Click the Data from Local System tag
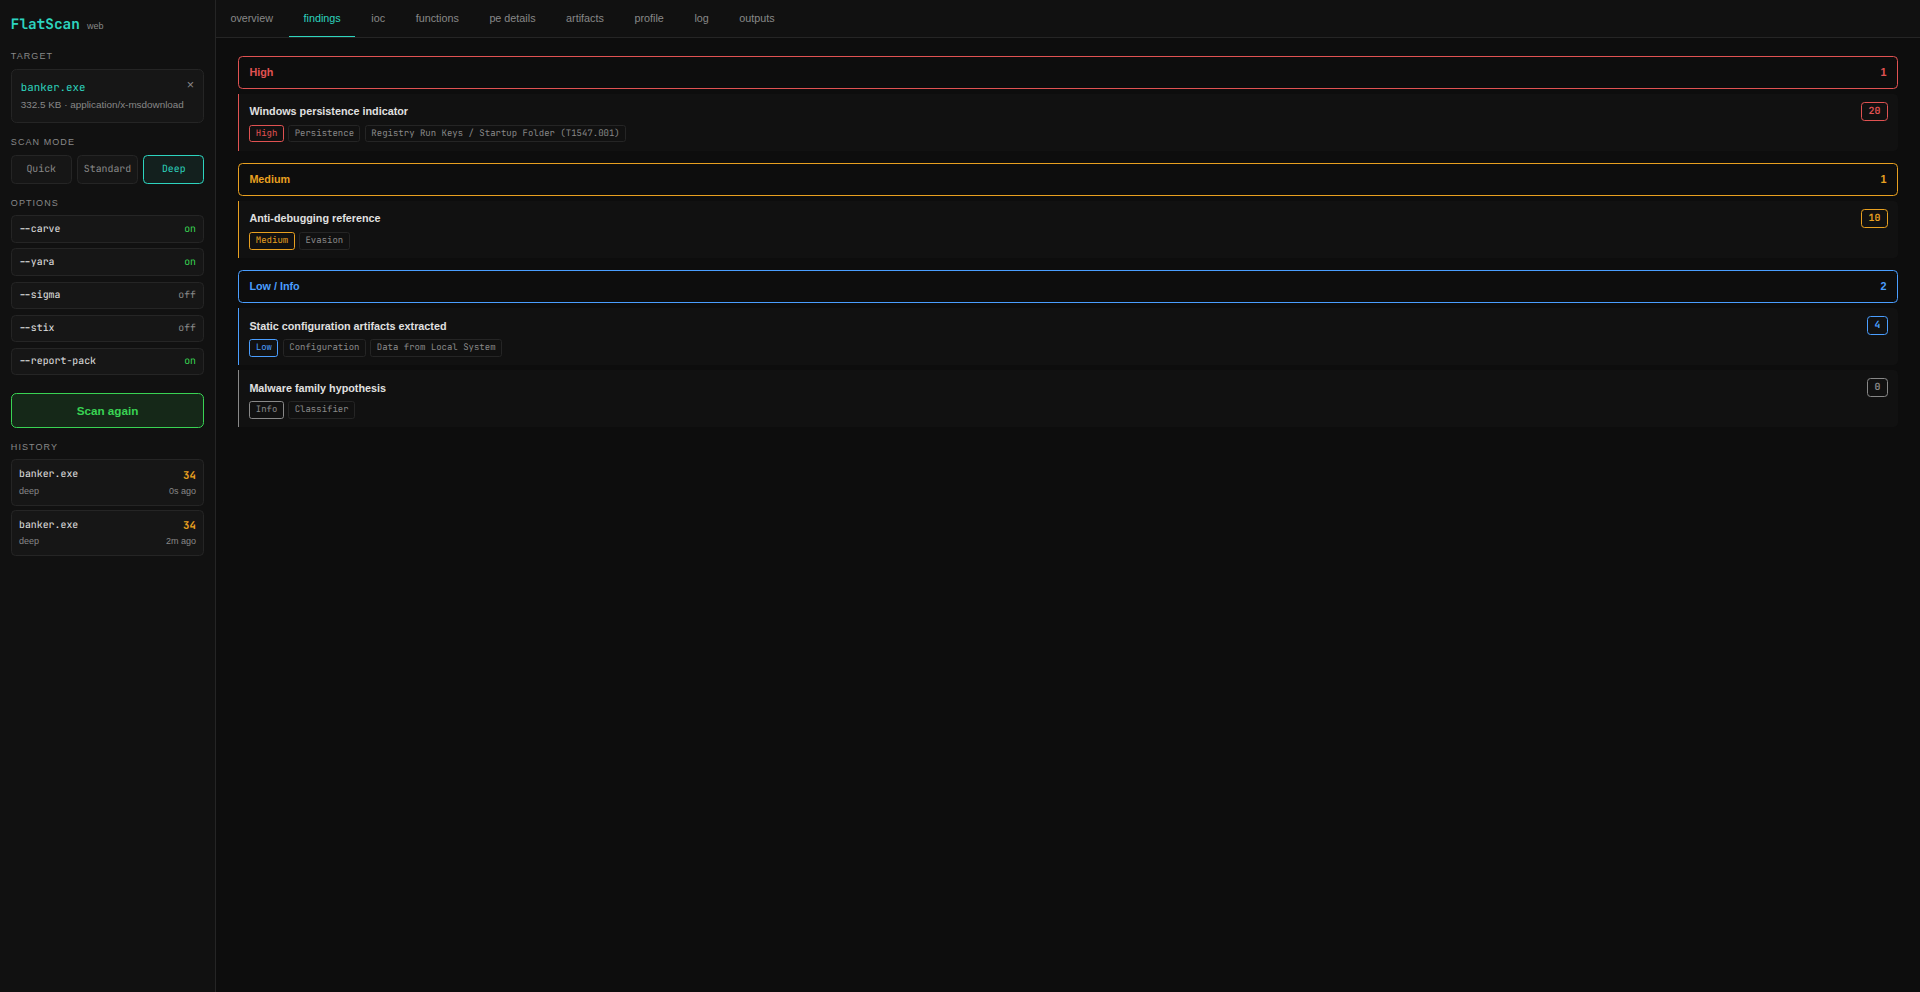 point(436,347)
